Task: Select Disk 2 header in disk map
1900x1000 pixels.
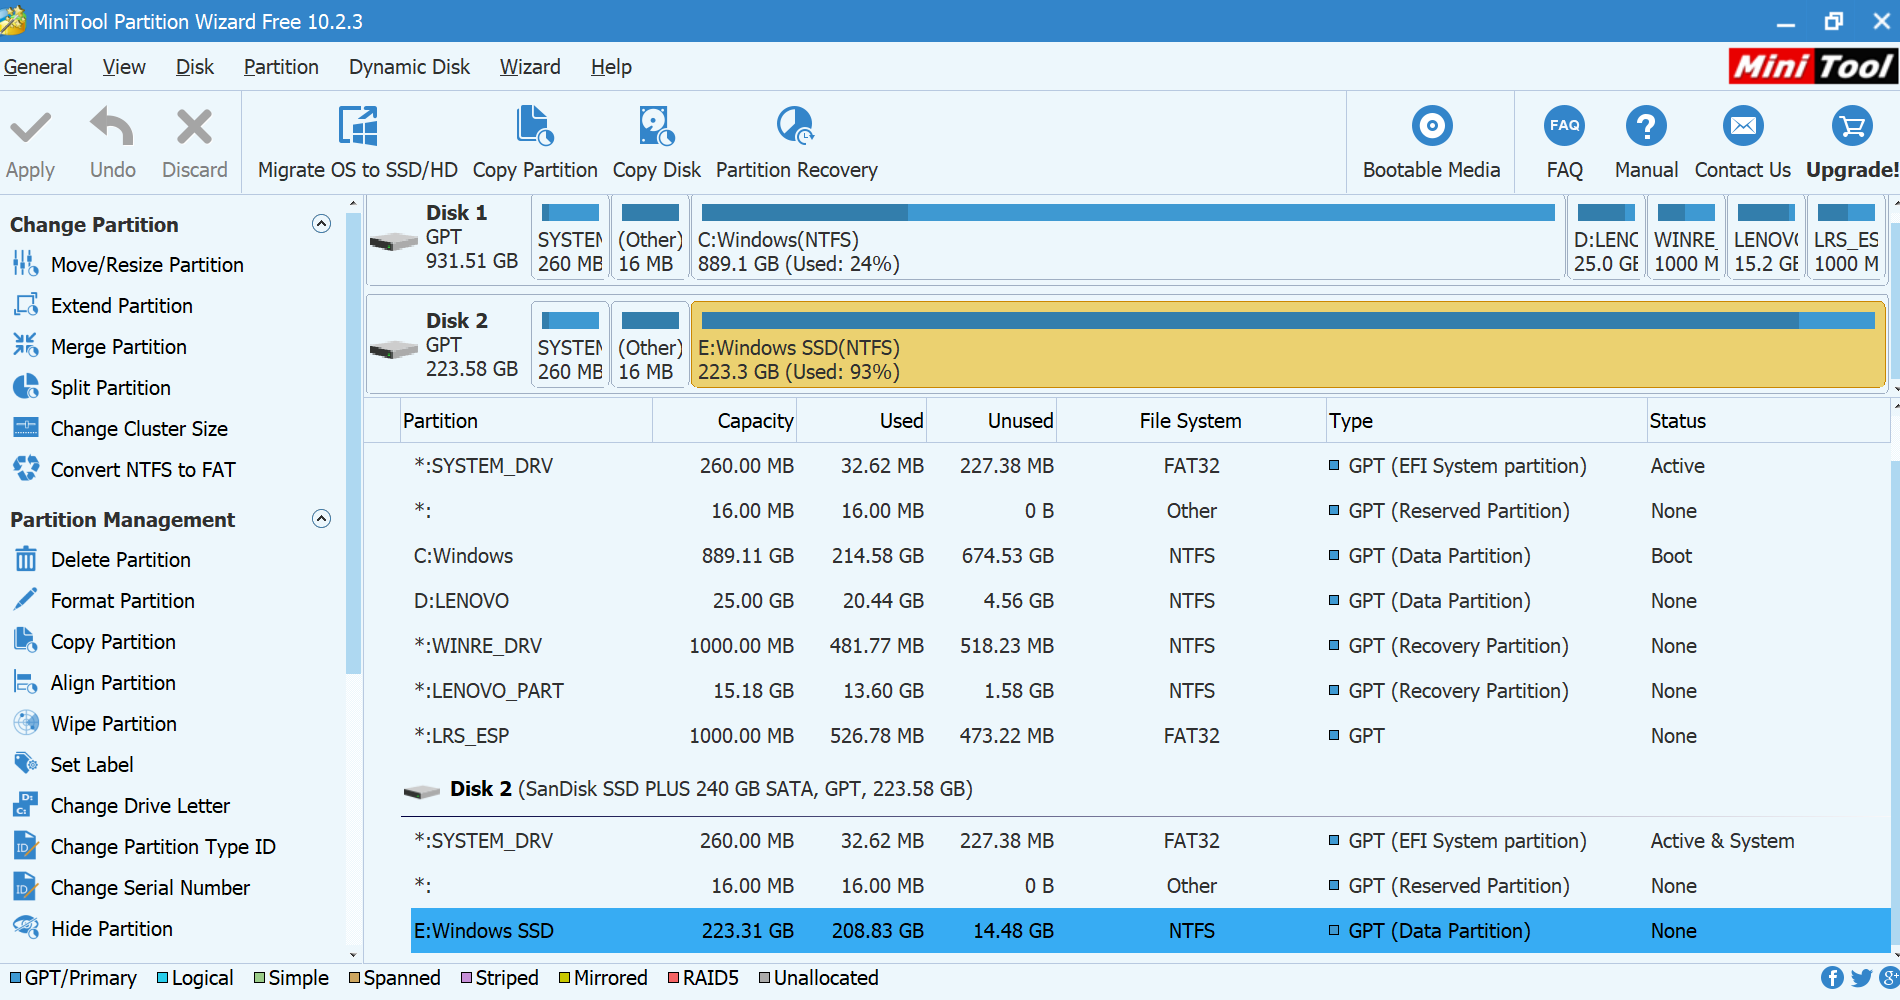Action: 448,345
